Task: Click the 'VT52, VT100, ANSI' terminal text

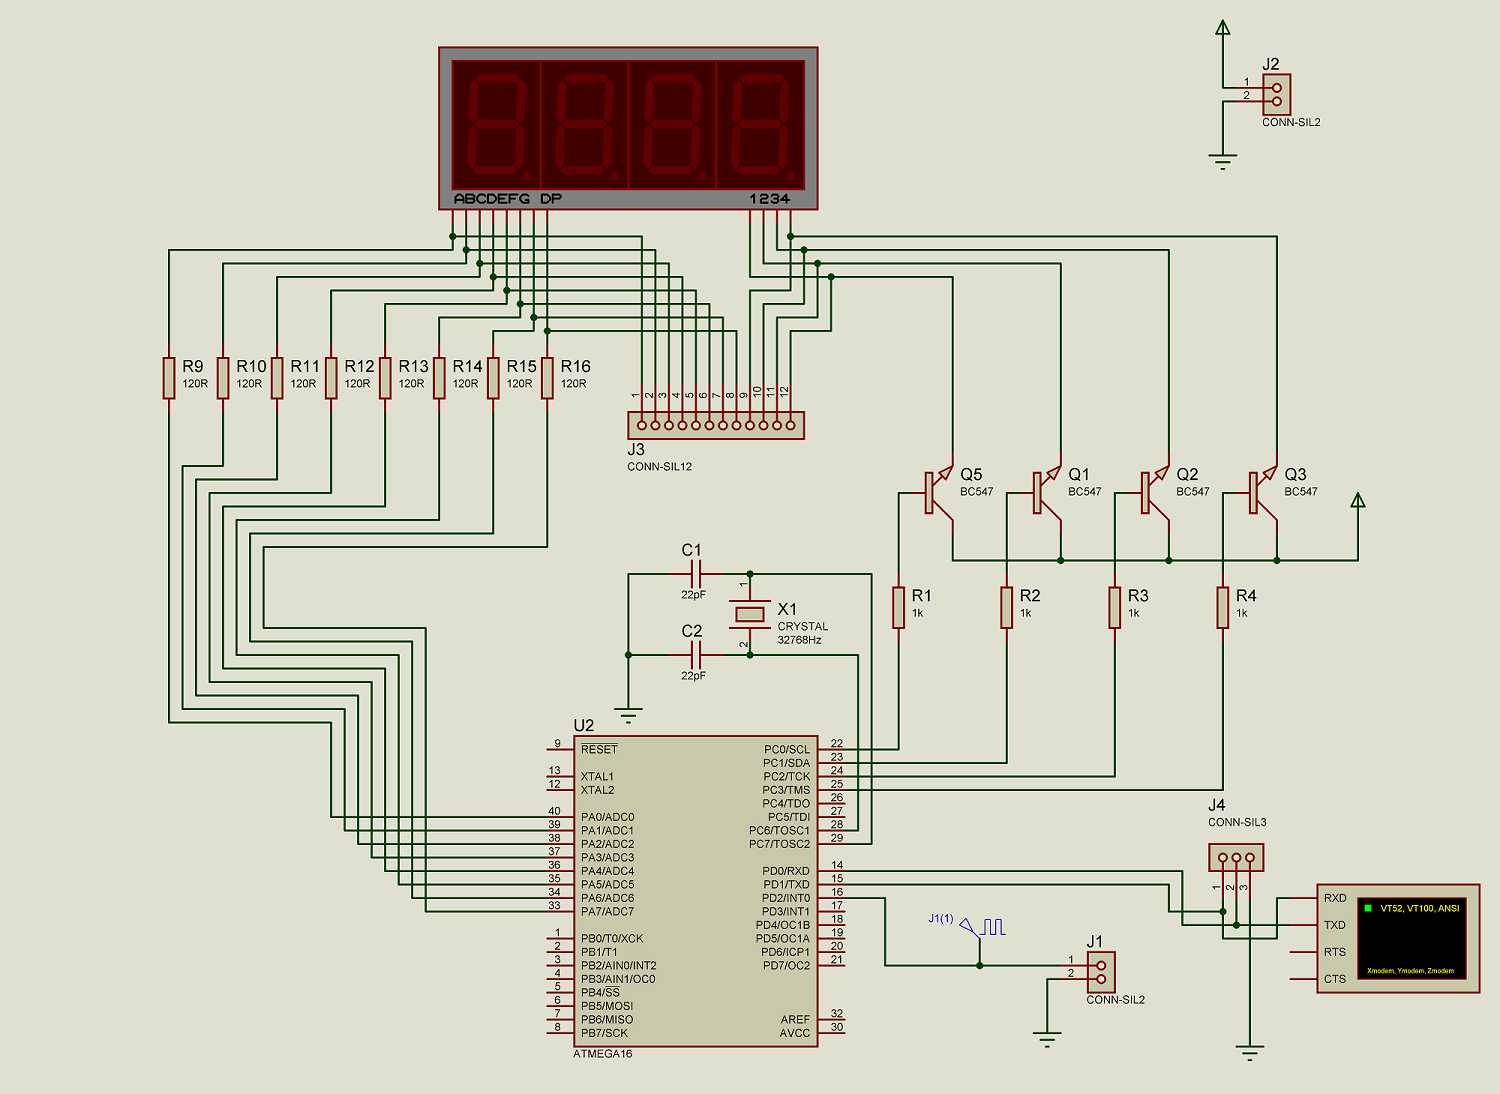Action: pyautogui.click(x=1419, y=908)
